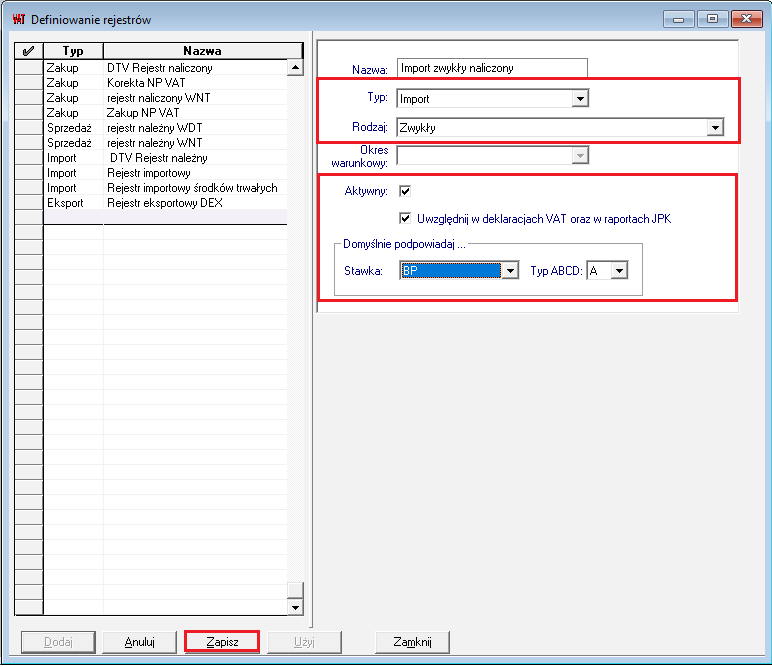
Task: Click the Zapisz button
Action: (222, 642)
